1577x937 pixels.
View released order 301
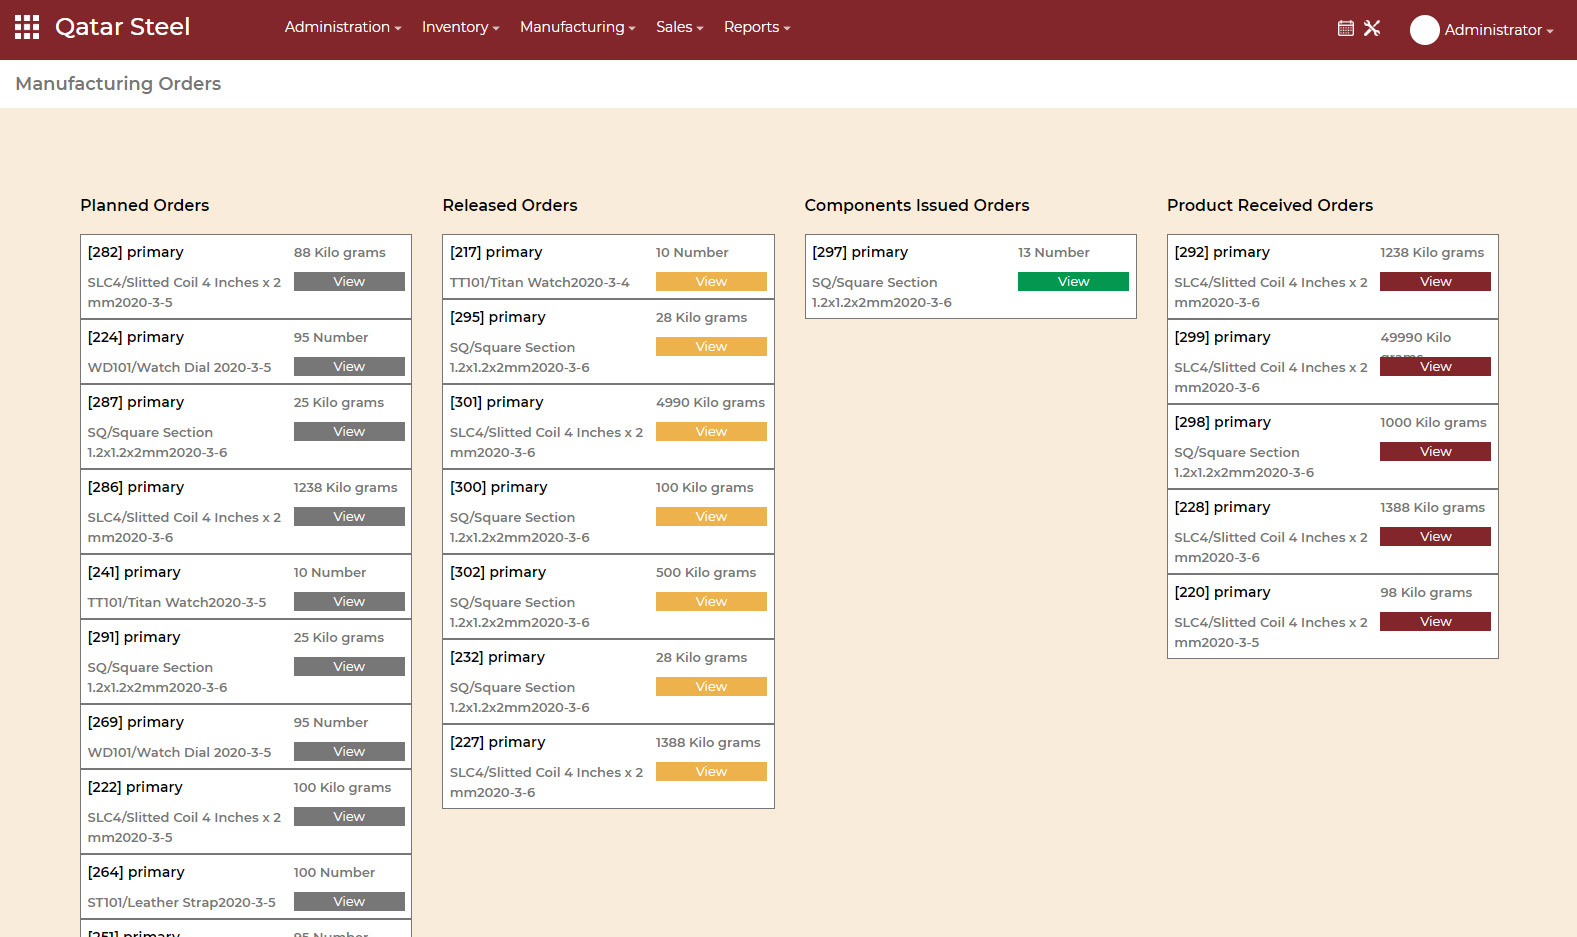711,432
